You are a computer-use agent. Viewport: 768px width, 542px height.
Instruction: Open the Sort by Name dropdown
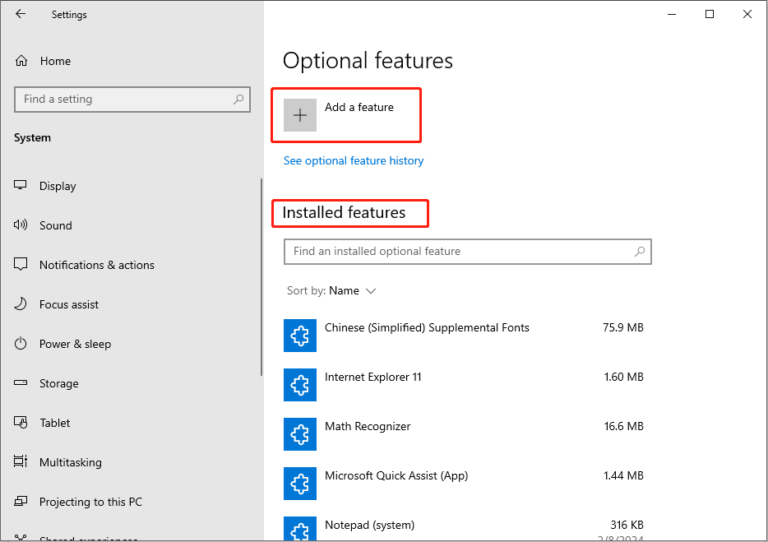332,291
